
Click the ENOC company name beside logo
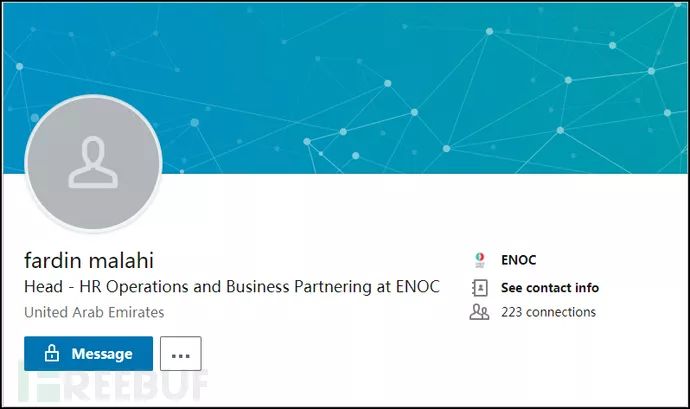tap(519, 260)
